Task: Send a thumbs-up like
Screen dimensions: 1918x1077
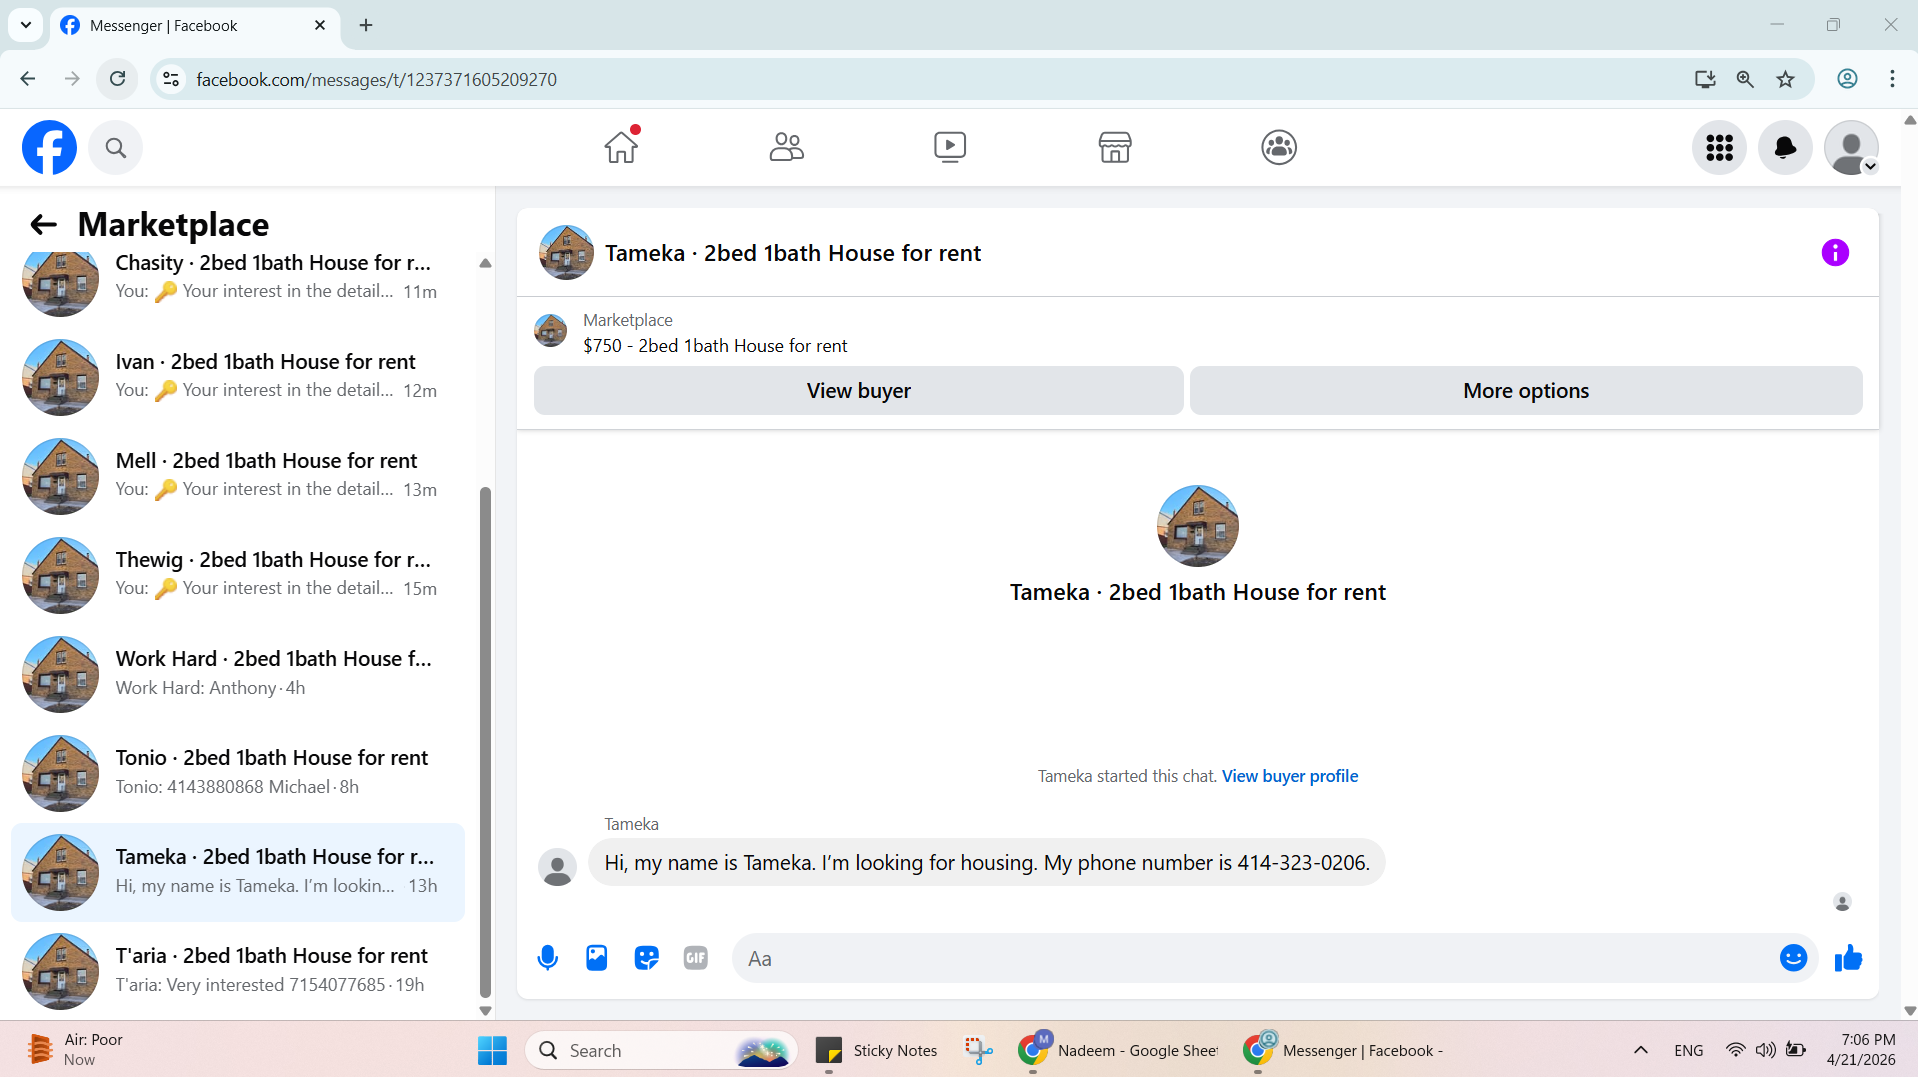Action: 1848,958
